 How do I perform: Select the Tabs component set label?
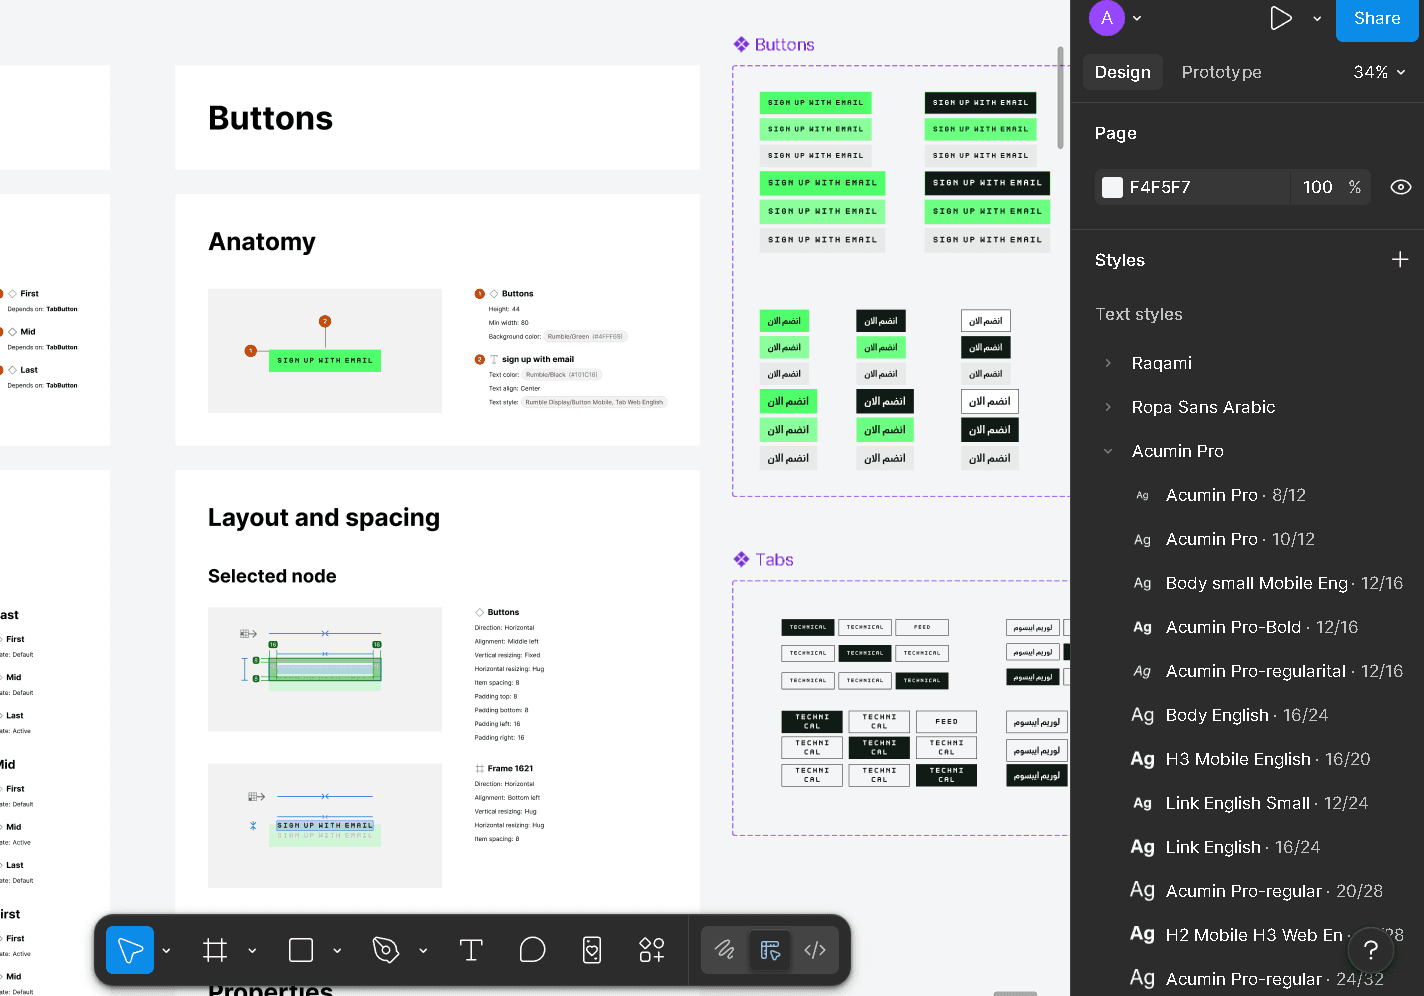(764, 560)
